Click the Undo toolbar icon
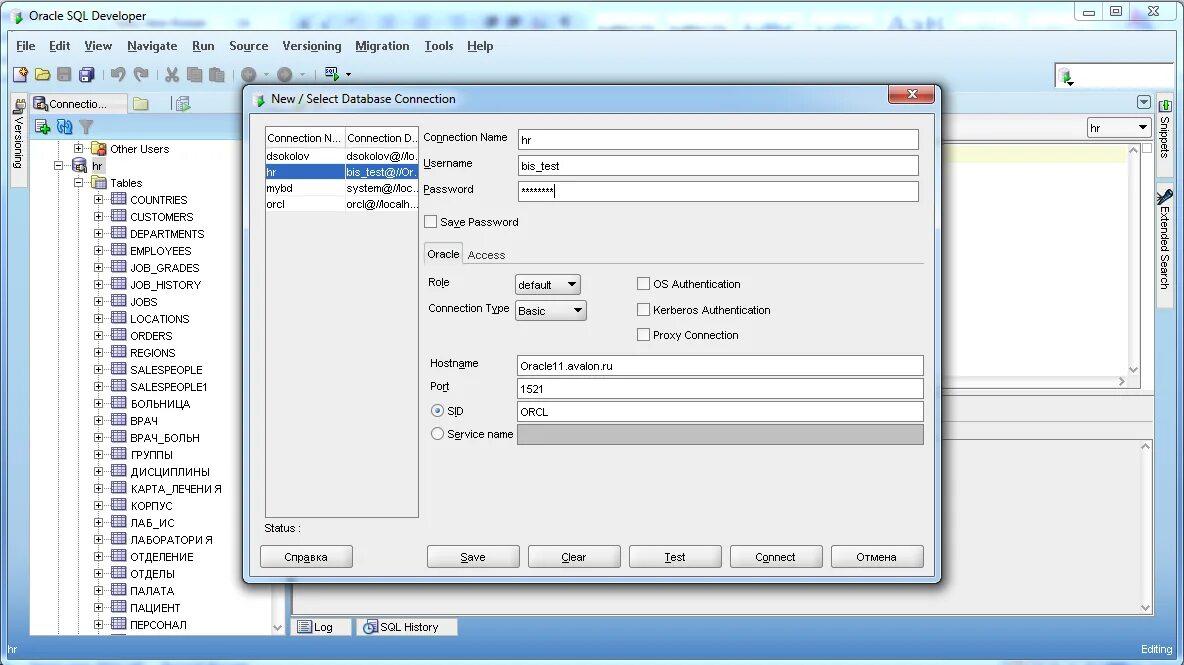Screen dimensions: 1184x665 (118, 74)
